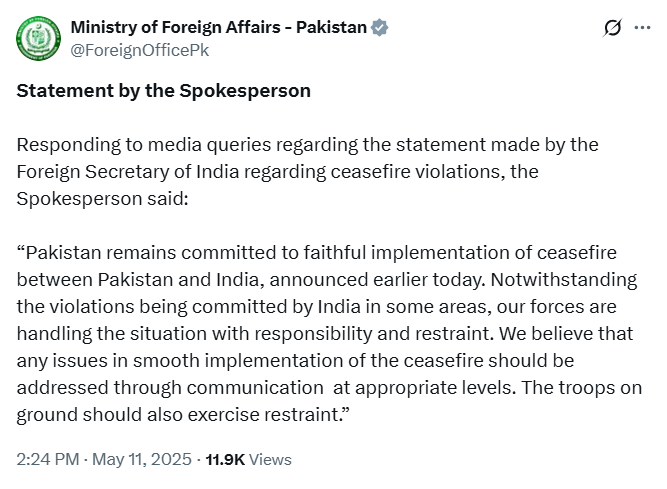Open the Ministry of Foreign Affairs profile name
Screen dimensions: 667x489
pyautogui.click(x=218, y=28)
